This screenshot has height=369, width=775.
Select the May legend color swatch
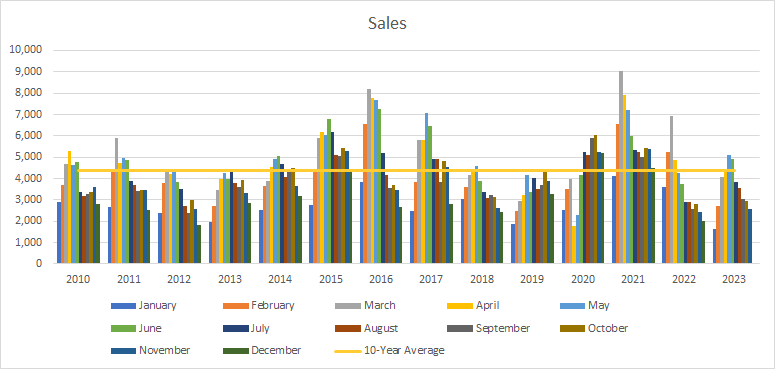click(573, 306)
